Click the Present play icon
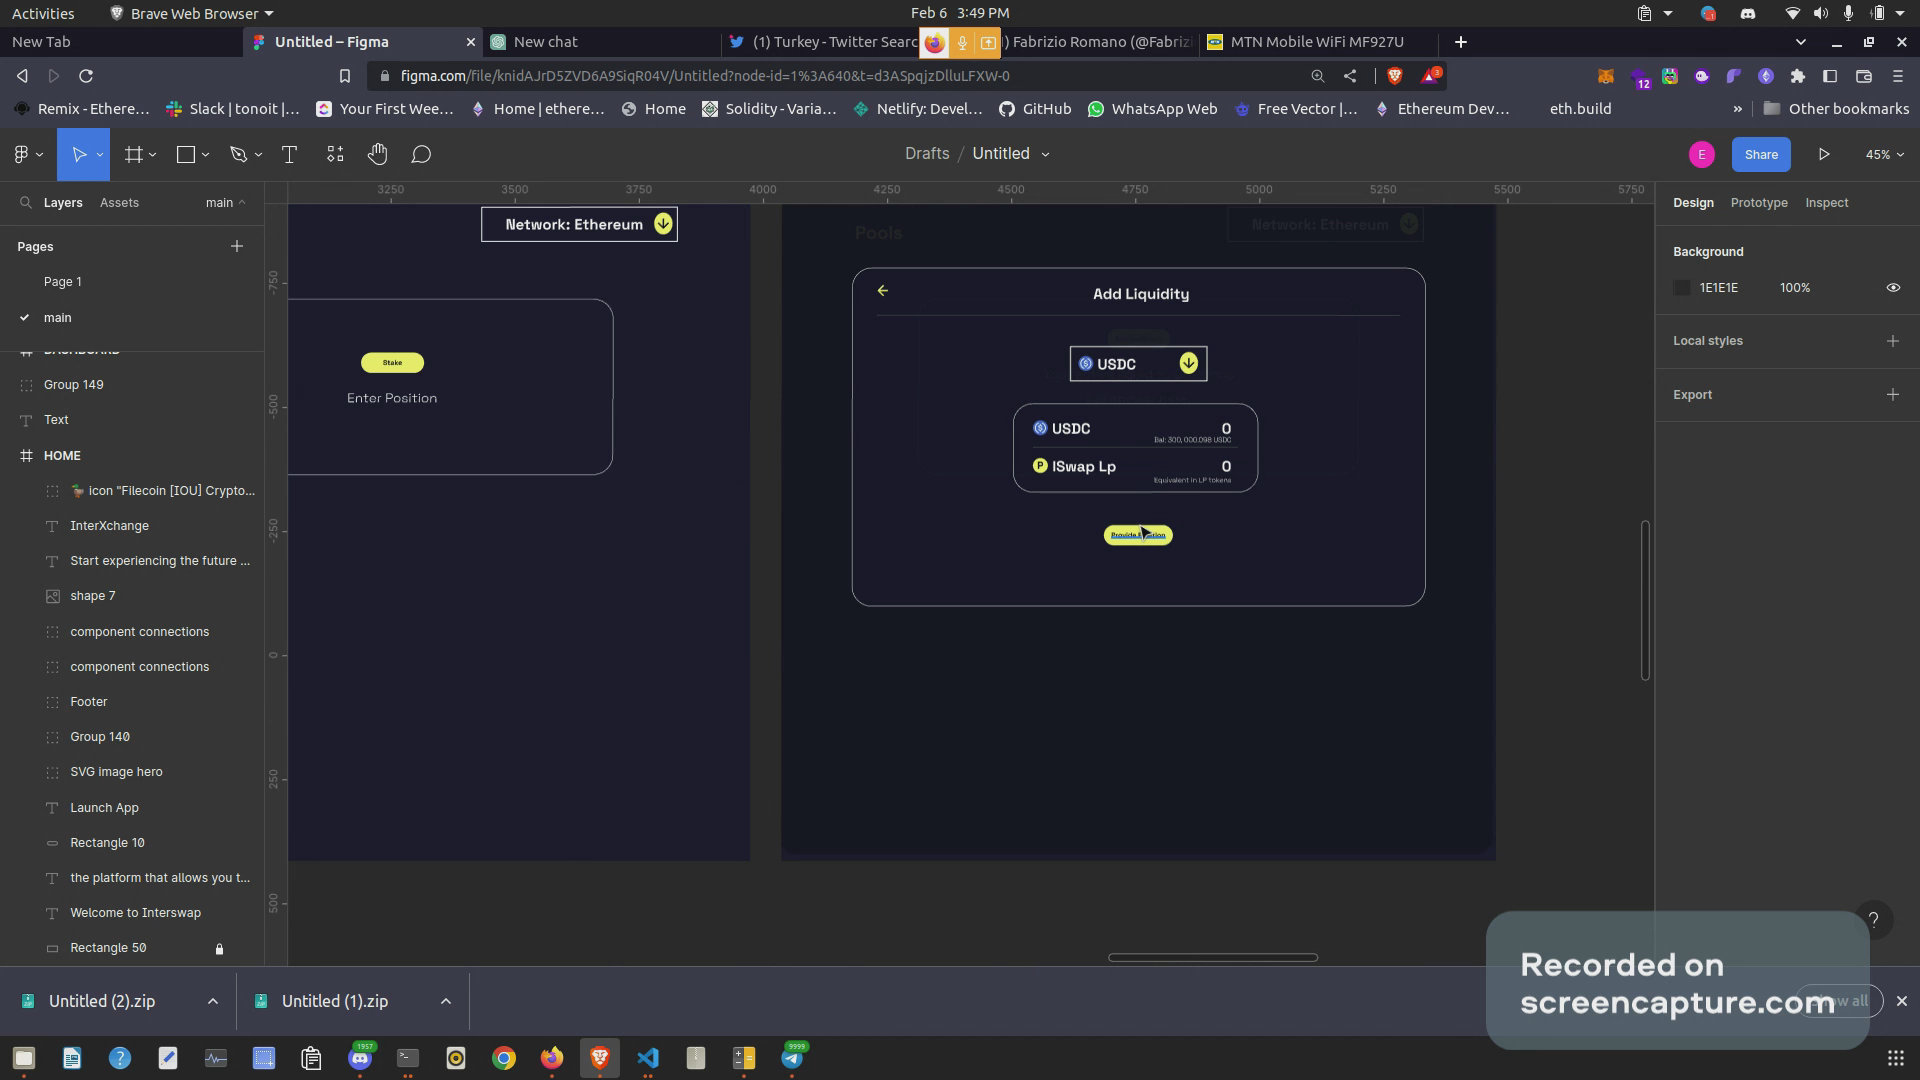 pos(1824,154)
